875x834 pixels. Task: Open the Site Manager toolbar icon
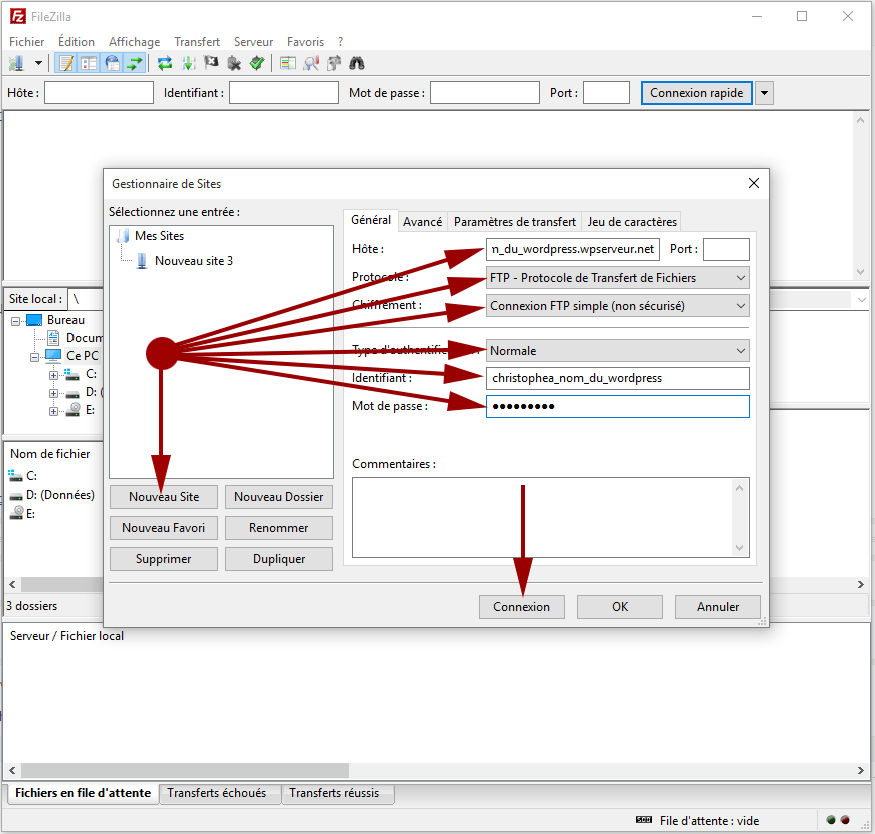point(16,64)
